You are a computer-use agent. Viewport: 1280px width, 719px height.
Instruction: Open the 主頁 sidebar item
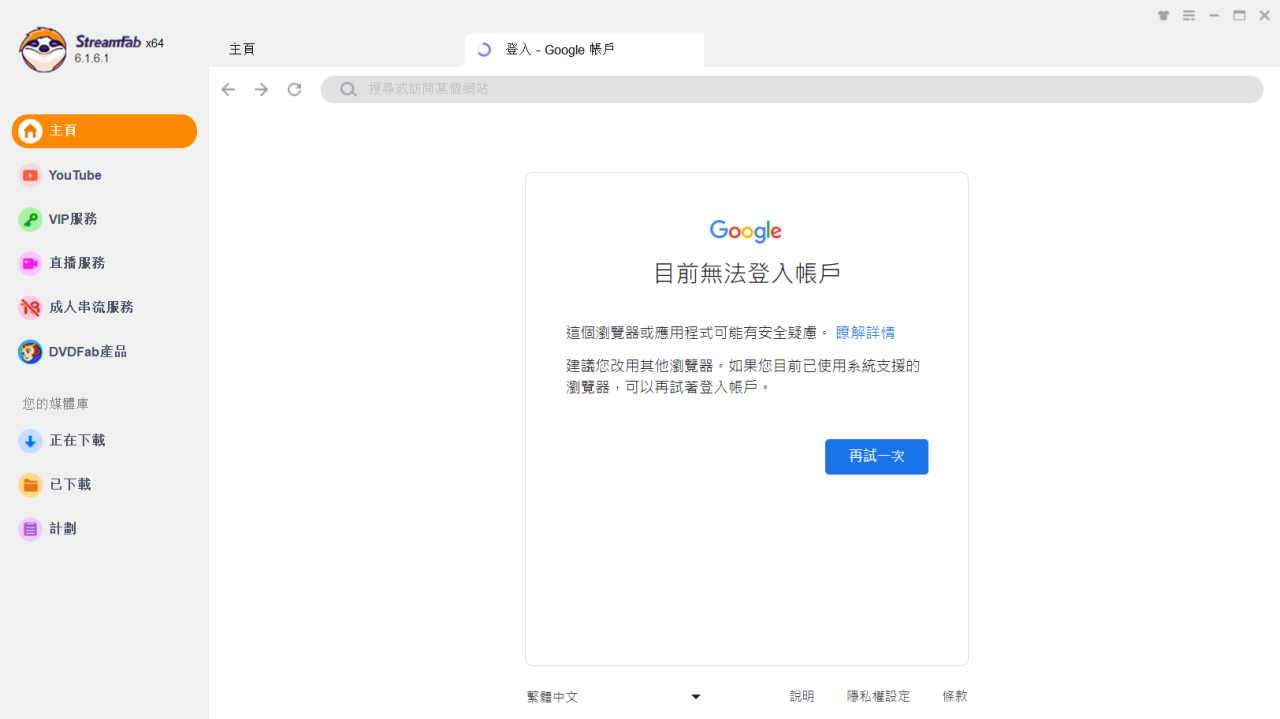pyautogui.click(x=104, y=131)
